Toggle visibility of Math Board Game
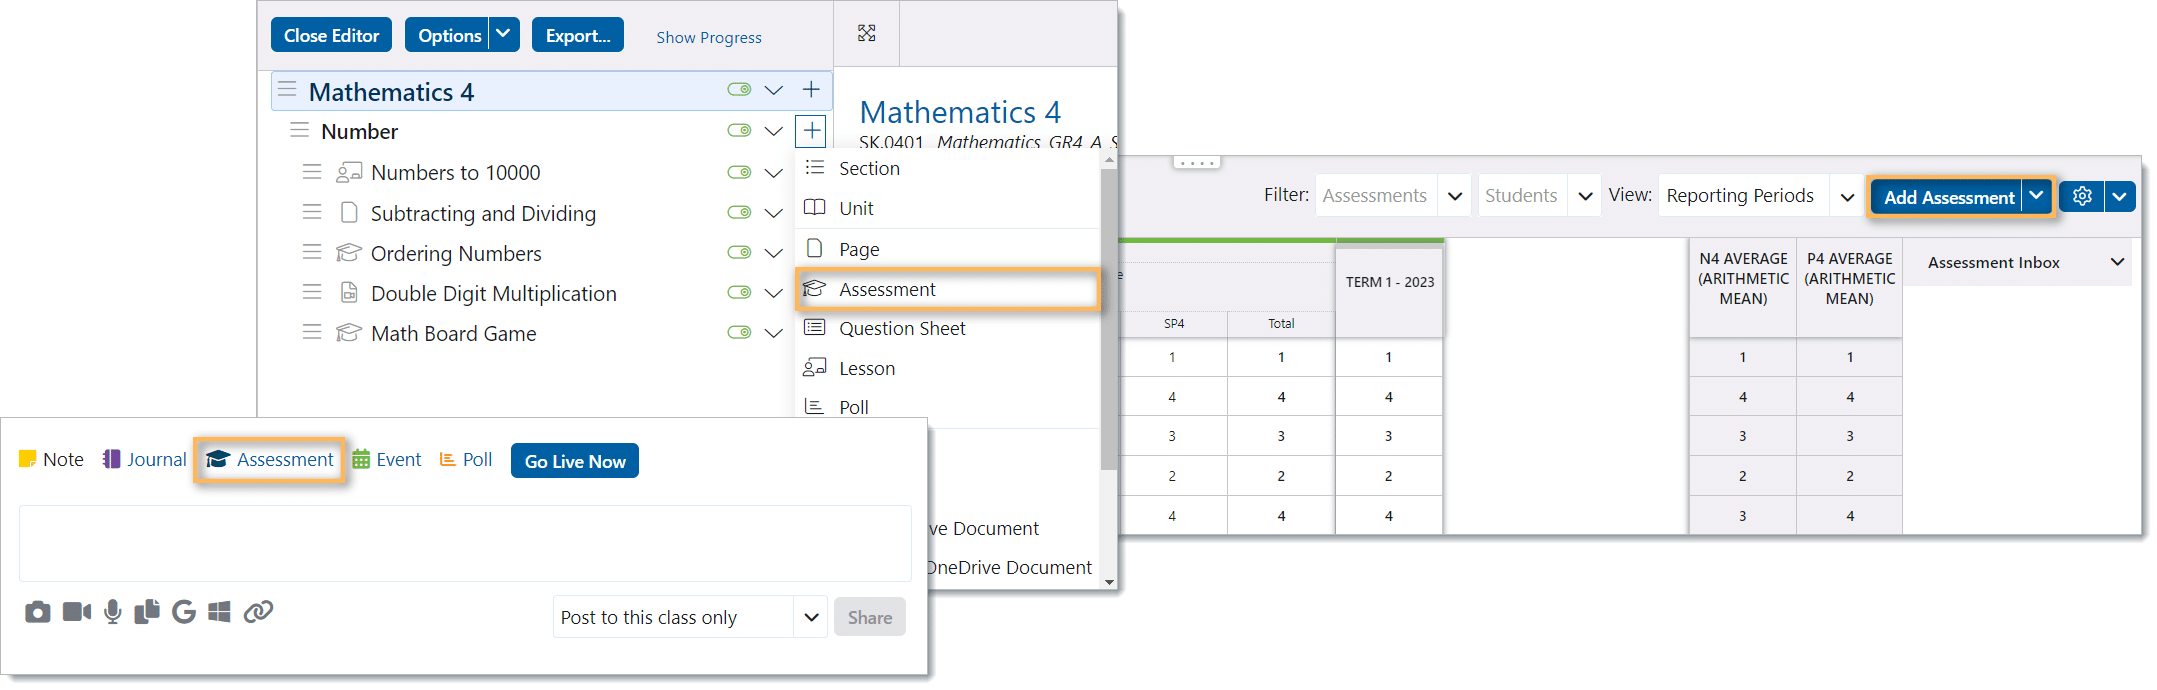The image size is (2157, 690). click(739, 332)
